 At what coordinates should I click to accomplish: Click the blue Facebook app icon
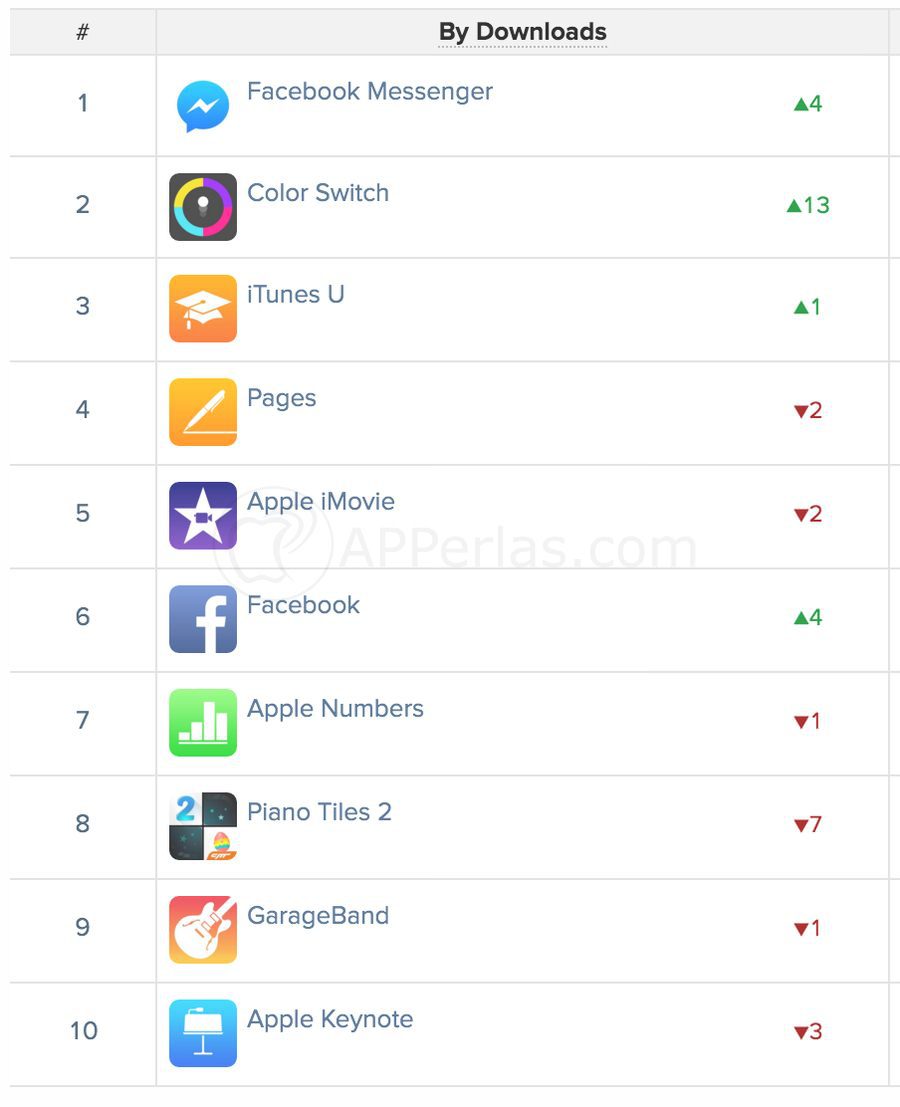tap(203, 619)
